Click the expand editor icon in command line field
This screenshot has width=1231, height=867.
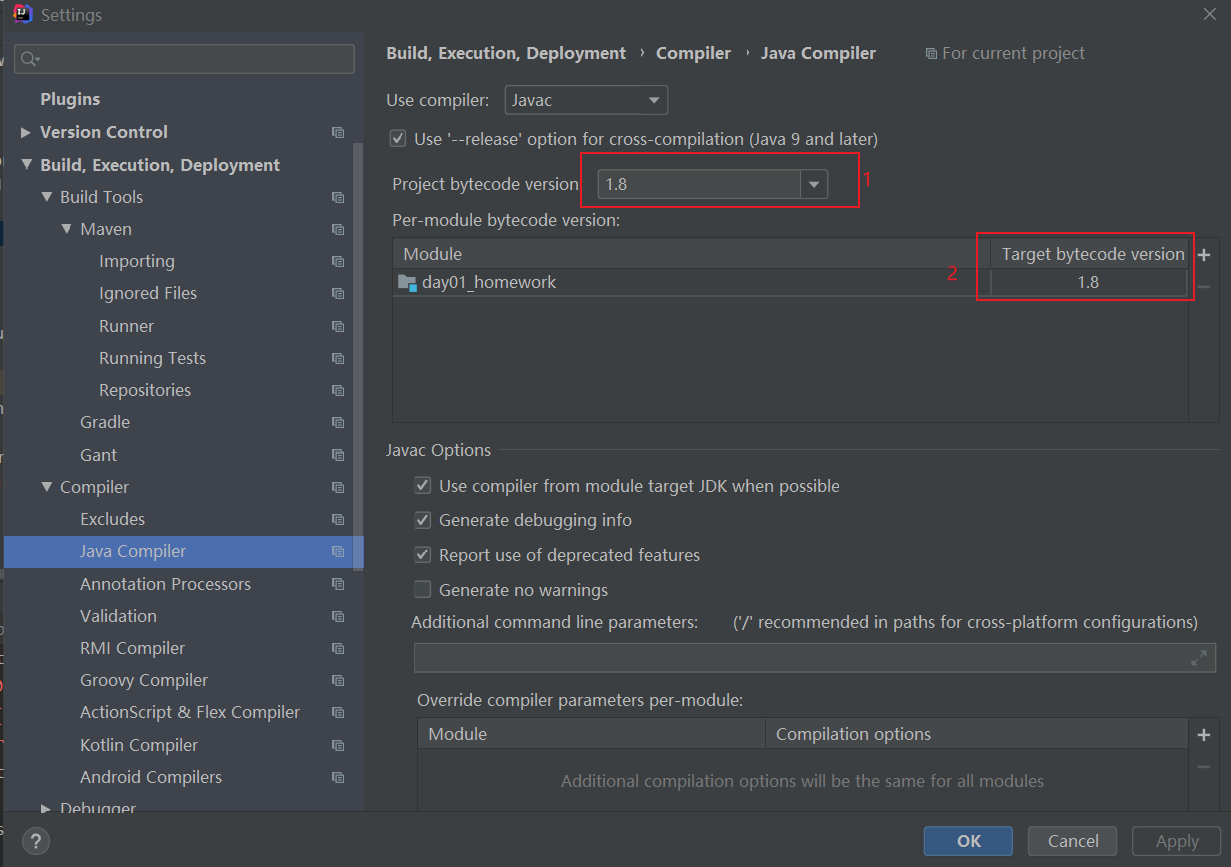[x=1198, y=657]
